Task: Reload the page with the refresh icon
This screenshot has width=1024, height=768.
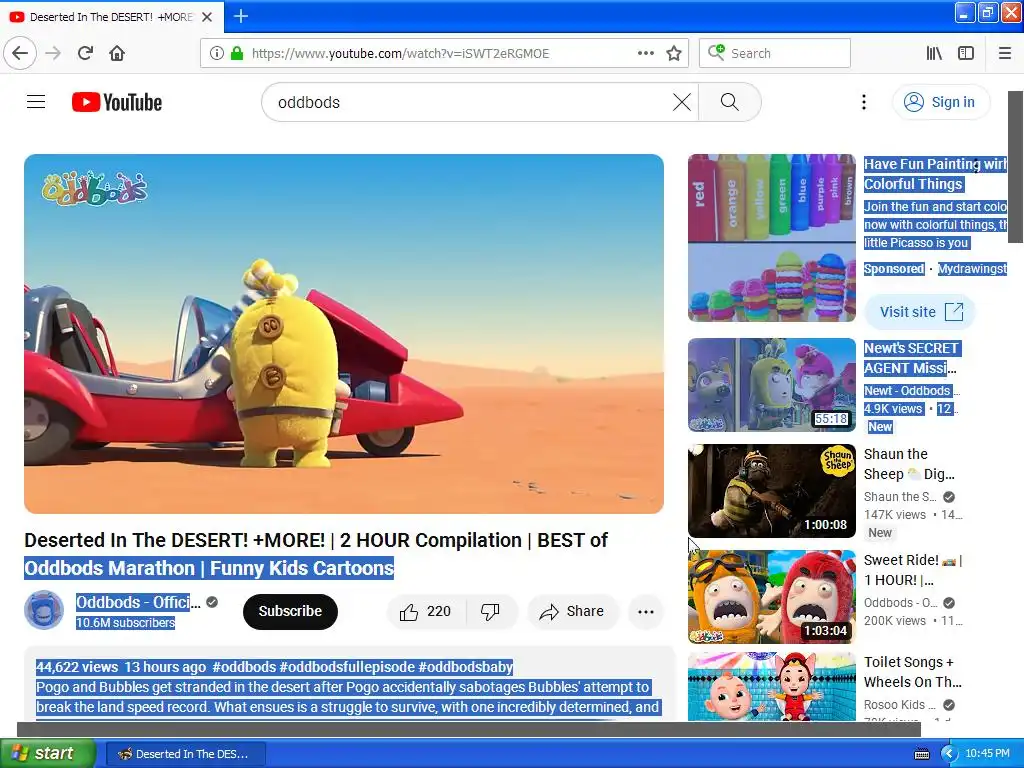Action: tap(85, 53)
